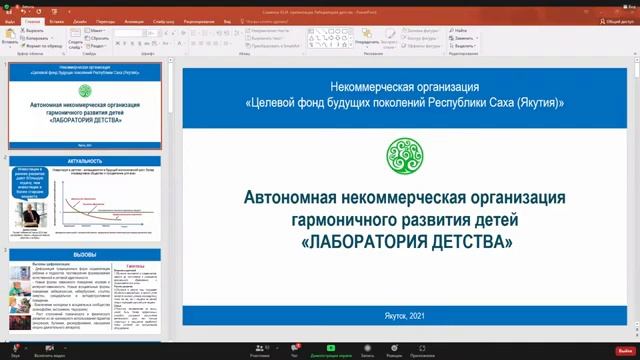This screenshot has height=360, width=640.
Task: Toggle bold (Ж) formatting
Action: 118,43
